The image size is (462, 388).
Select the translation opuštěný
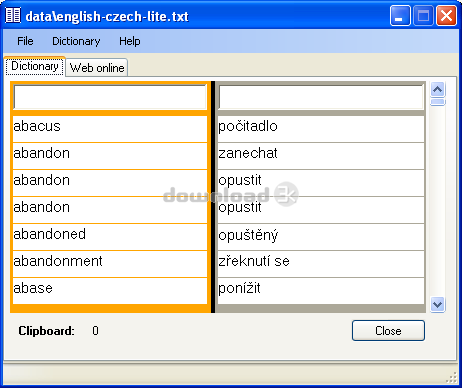(321, 237)
